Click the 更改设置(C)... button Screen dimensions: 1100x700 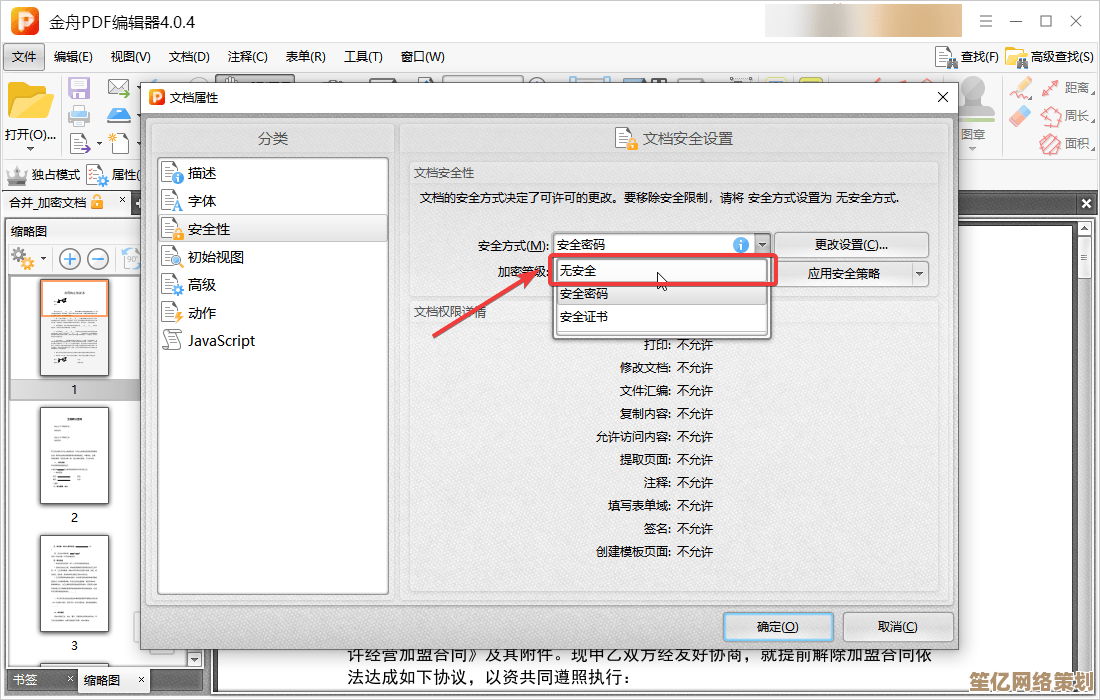click(851, 245)
